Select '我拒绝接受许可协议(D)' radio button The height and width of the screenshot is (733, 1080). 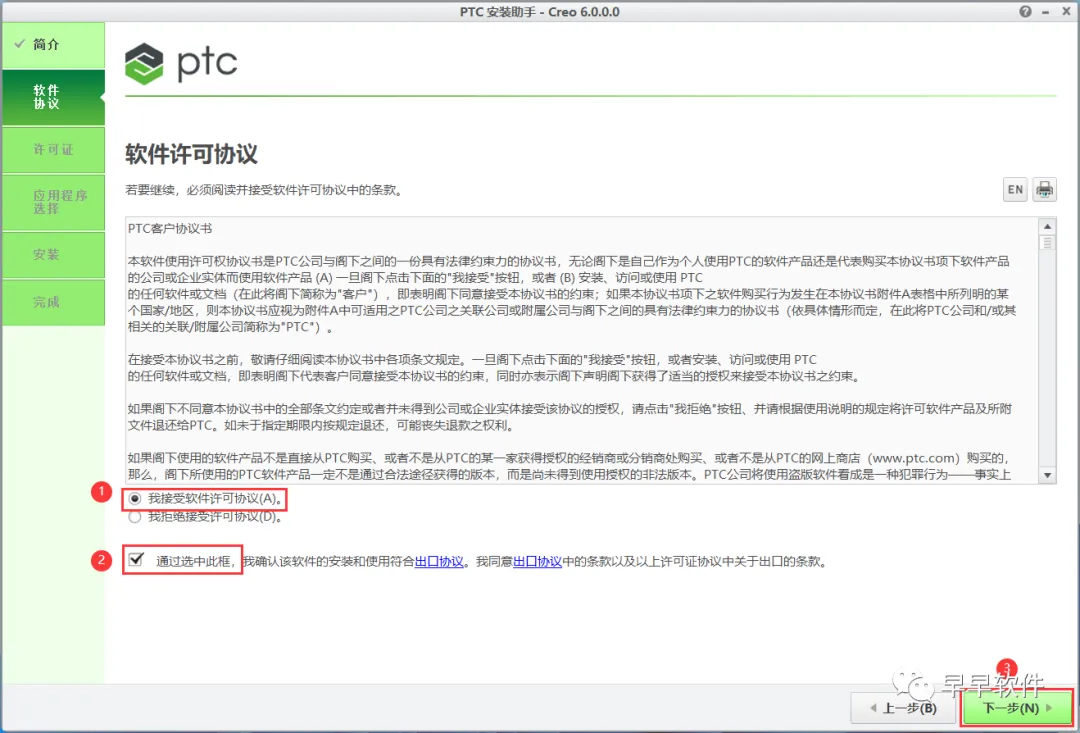coord(135,517)
